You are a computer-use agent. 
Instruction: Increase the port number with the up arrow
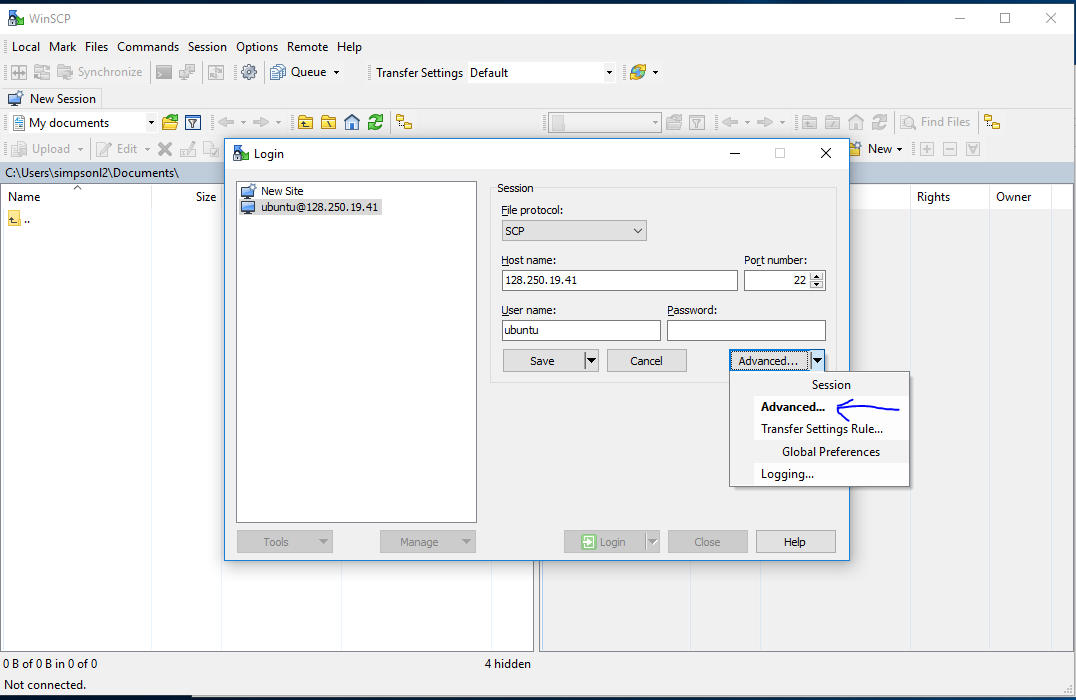[816, 276]
